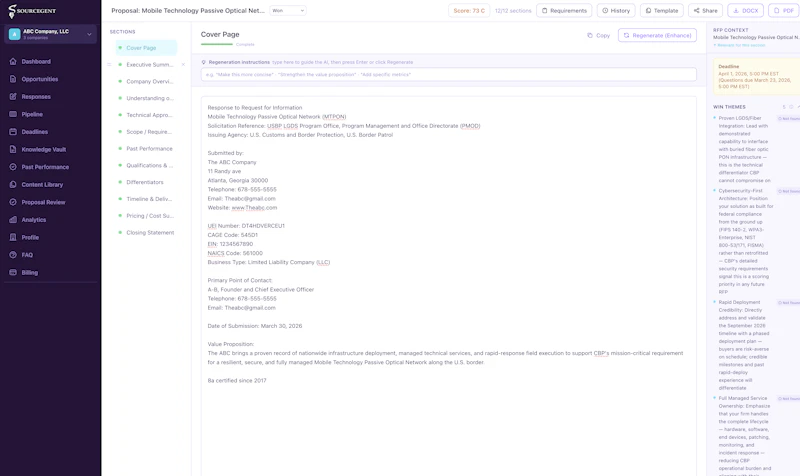Open Timeline & Deliverables section

pos(146,199)
